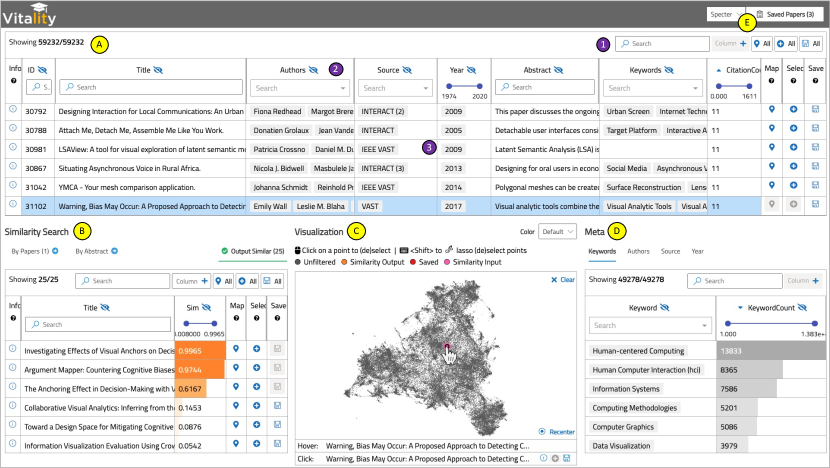Hide the Authors column via eye icon
This screenshot has width=830, height=468.
(x=313, y=70)
